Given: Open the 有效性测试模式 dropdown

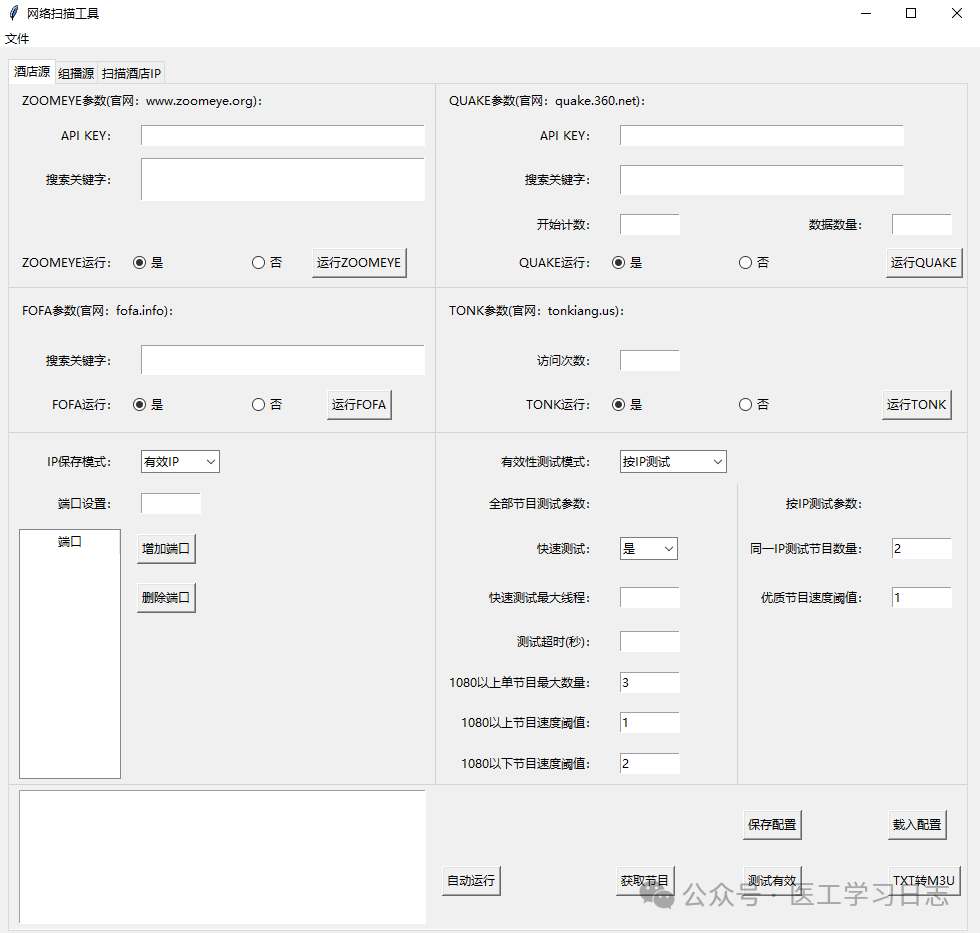Looking at the screenshot, I should pos(673,462).
